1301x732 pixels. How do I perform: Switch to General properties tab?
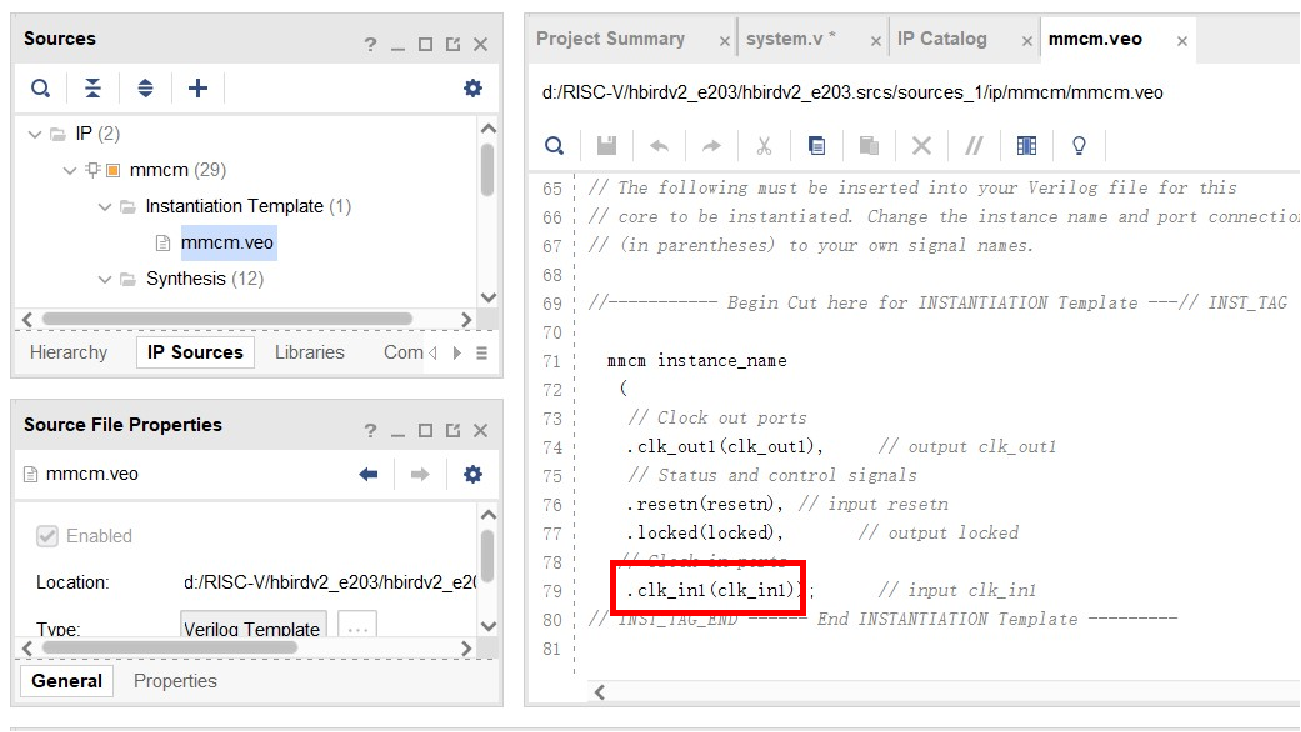(x=66, y=681)
